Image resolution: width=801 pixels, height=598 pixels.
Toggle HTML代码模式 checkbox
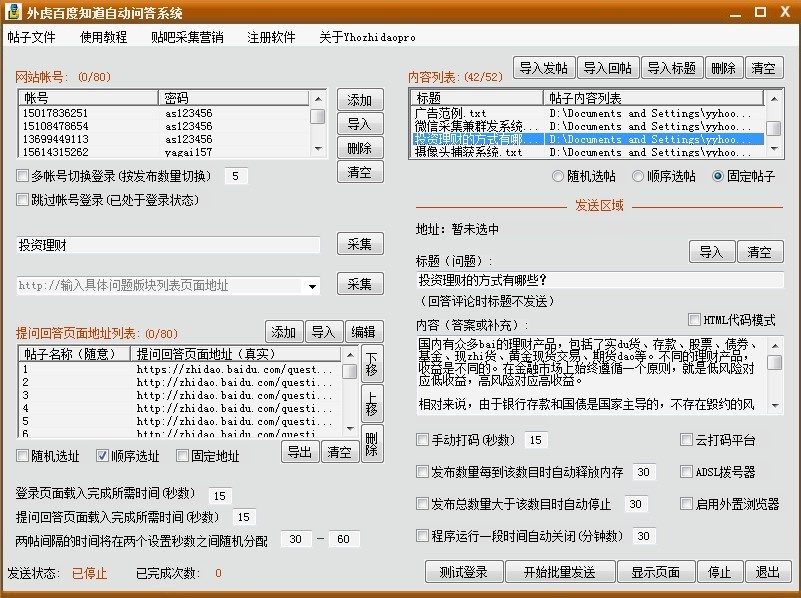pyautogui.click(x=694, y=320)
